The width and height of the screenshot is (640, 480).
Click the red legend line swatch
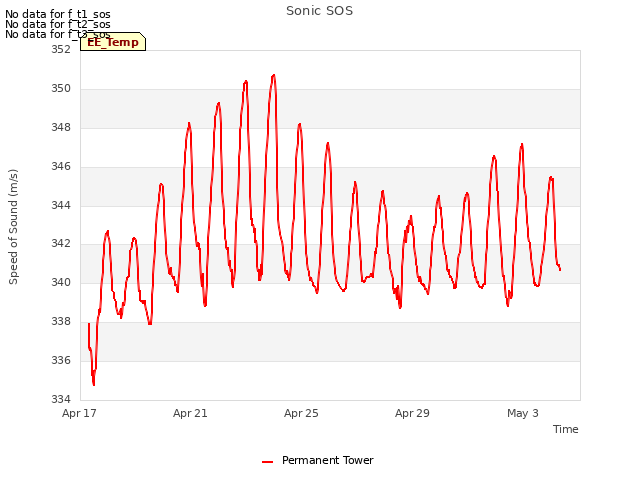click(267, 462)
